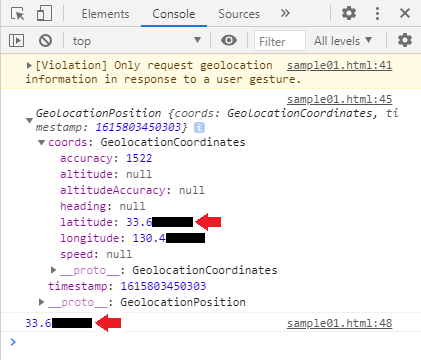Open the sample01.html:41 source link

click(x=339, y=65)
